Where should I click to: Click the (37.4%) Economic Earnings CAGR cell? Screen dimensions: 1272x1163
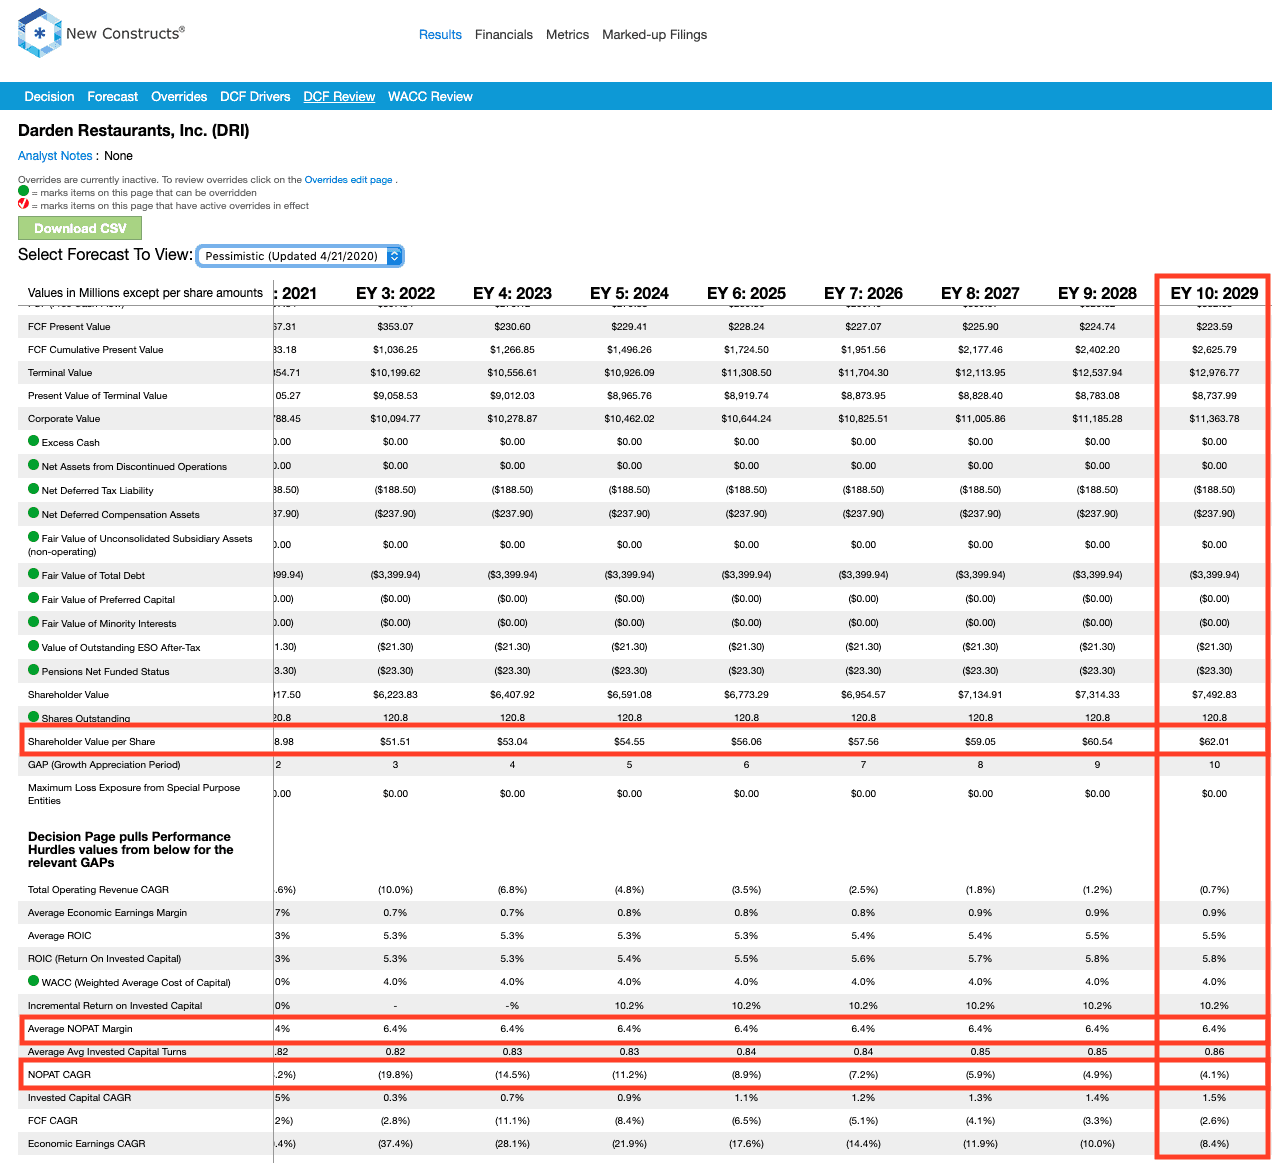pyautogui.click(x=395, y=1144)
